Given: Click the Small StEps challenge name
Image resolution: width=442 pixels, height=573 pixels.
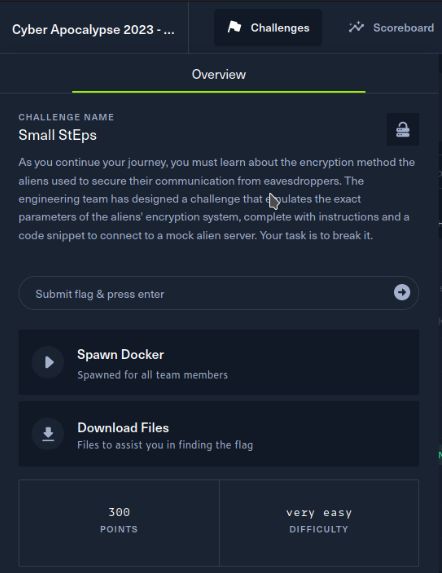Looking at the screenshot, I should (x=58, y=135).
